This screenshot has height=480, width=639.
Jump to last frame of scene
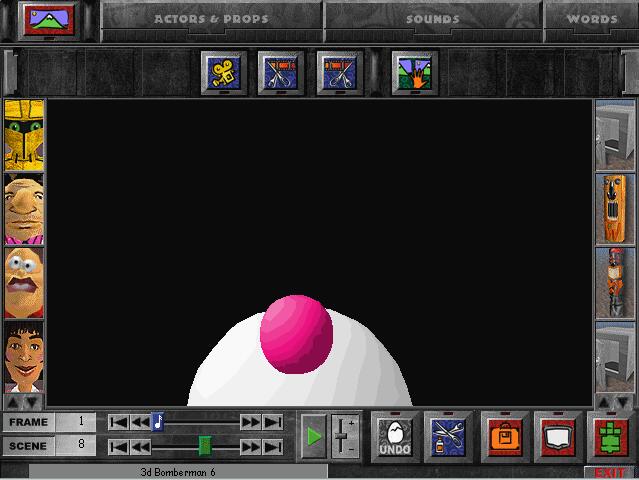point(272,423)
